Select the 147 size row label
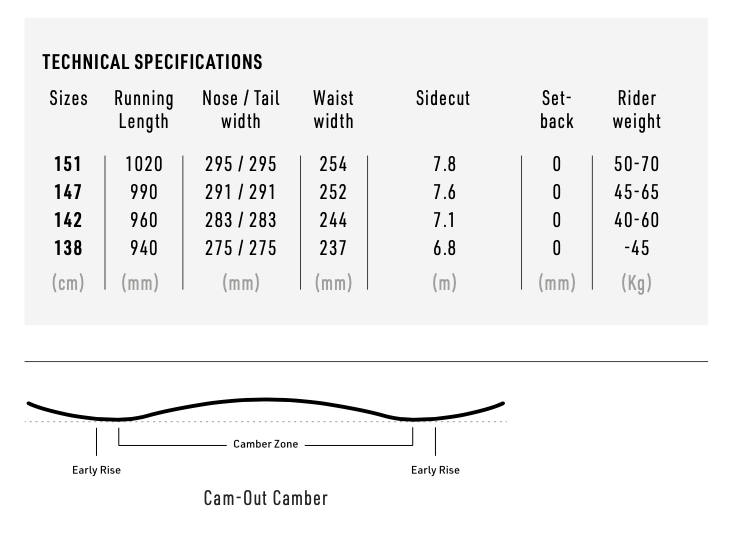The height and width of the screenshot is (535, 734). coord(68,192)
